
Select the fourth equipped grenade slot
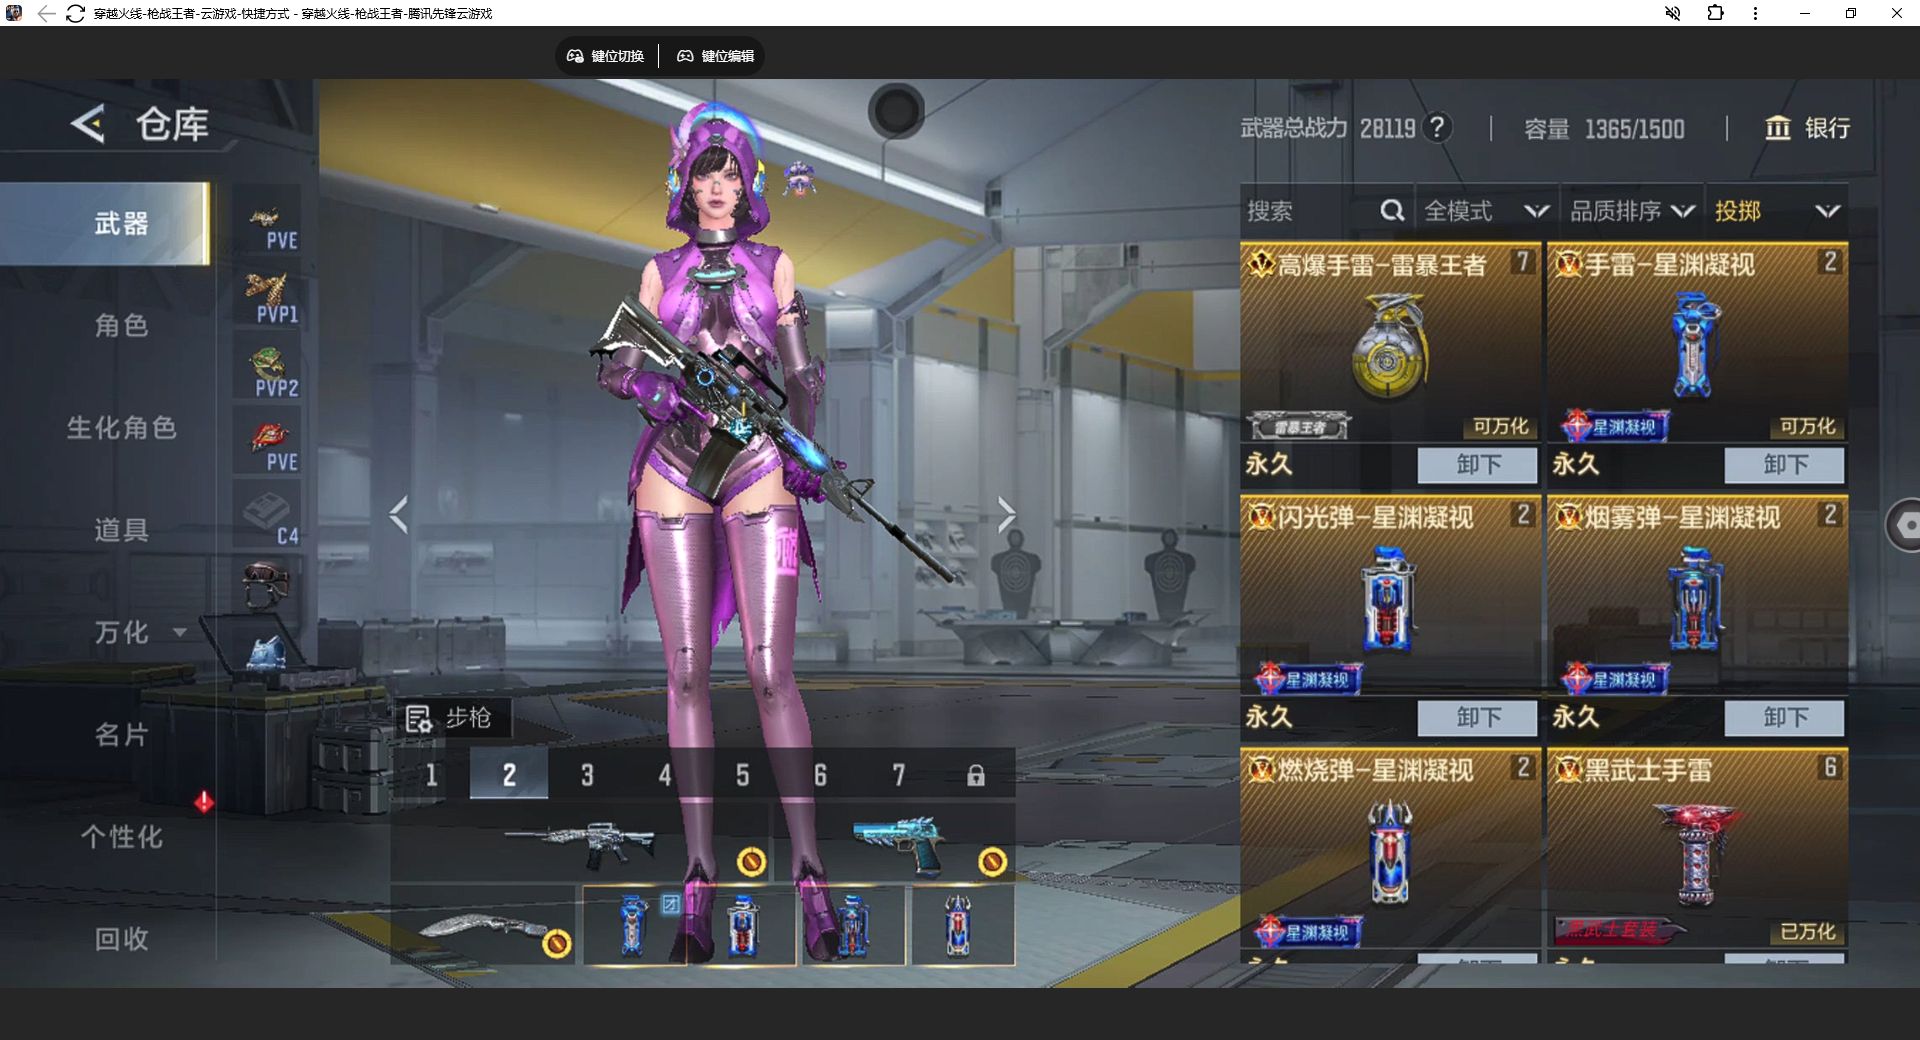[961, 926]
